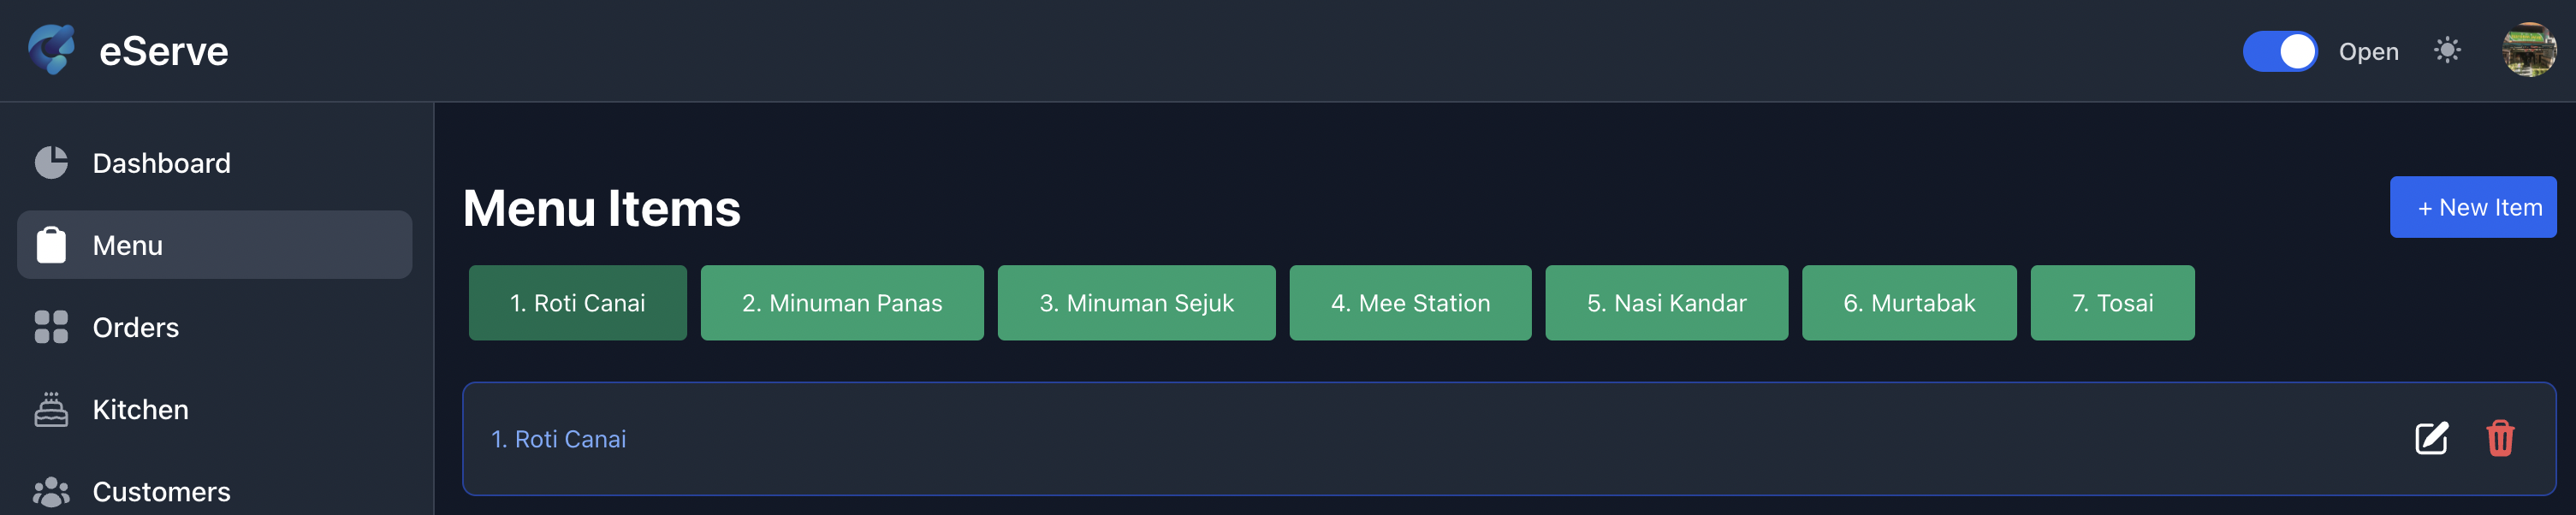Go to the Customers page
The image size is (2576, 515).
161,491
